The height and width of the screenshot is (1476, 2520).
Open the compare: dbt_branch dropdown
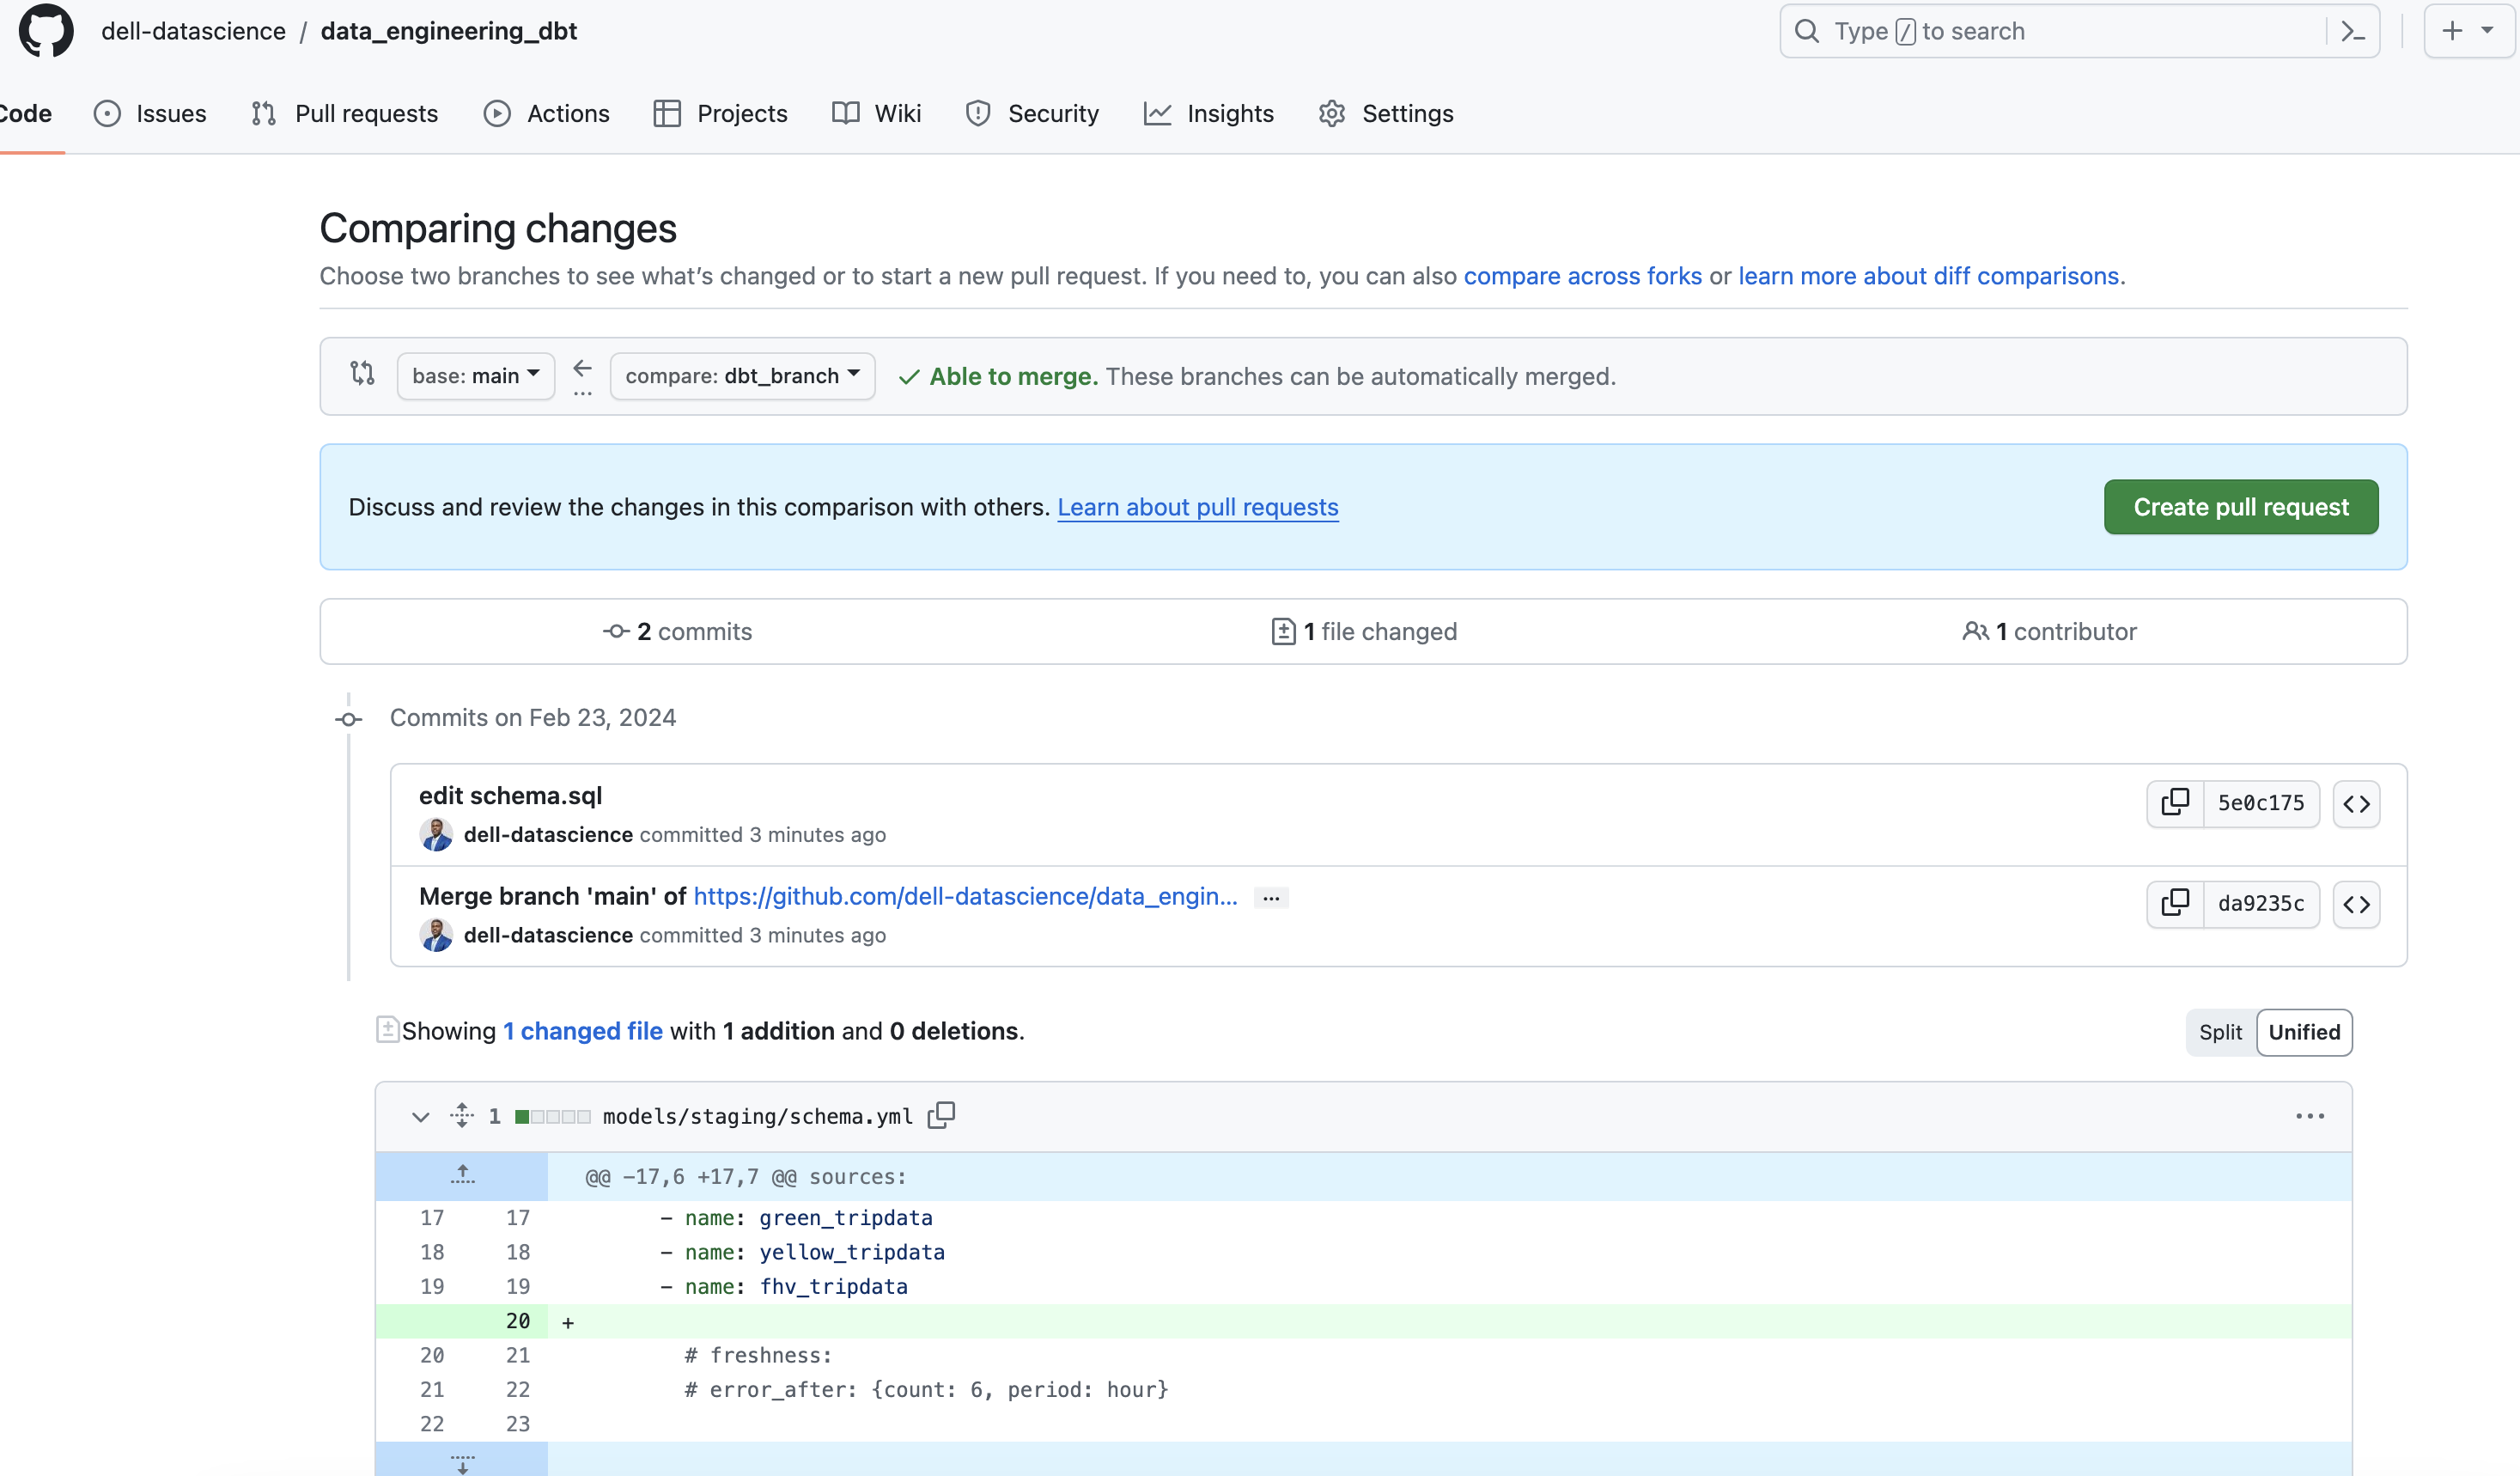click(742, 376)
